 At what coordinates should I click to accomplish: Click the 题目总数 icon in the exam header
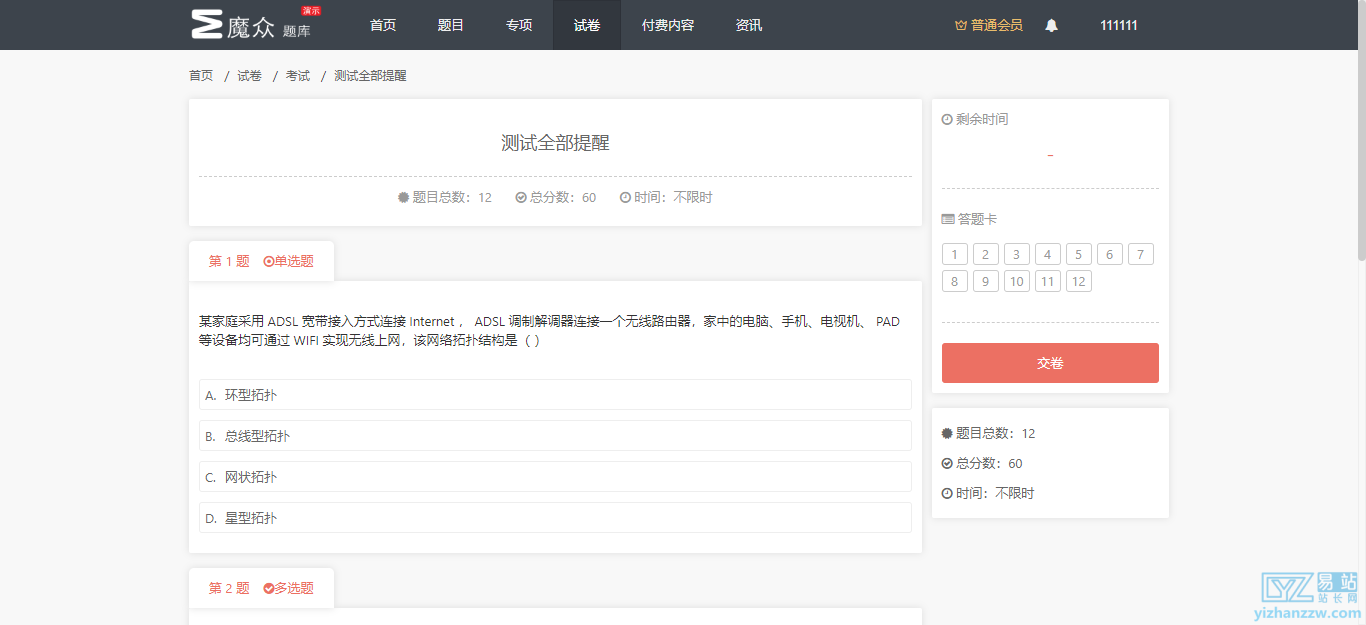pos(405,197)
